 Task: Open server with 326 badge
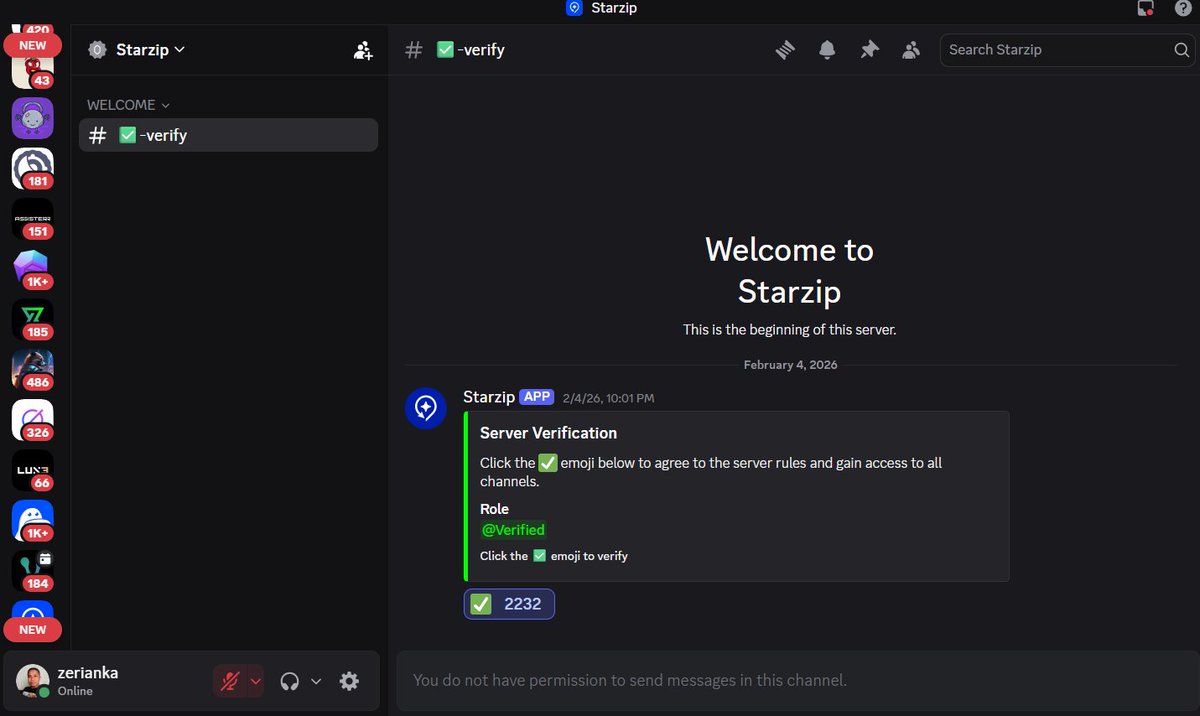[x=33, y=420]
